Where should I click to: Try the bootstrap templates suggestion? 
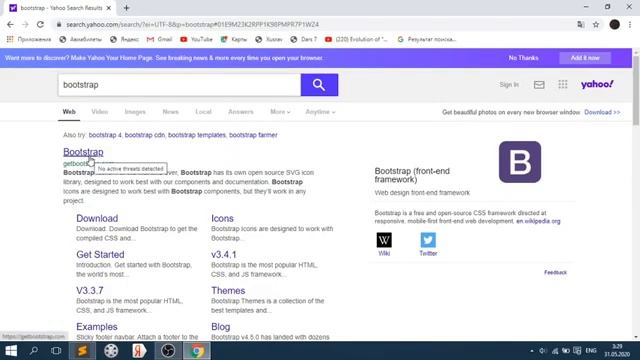tap(197, 135)
